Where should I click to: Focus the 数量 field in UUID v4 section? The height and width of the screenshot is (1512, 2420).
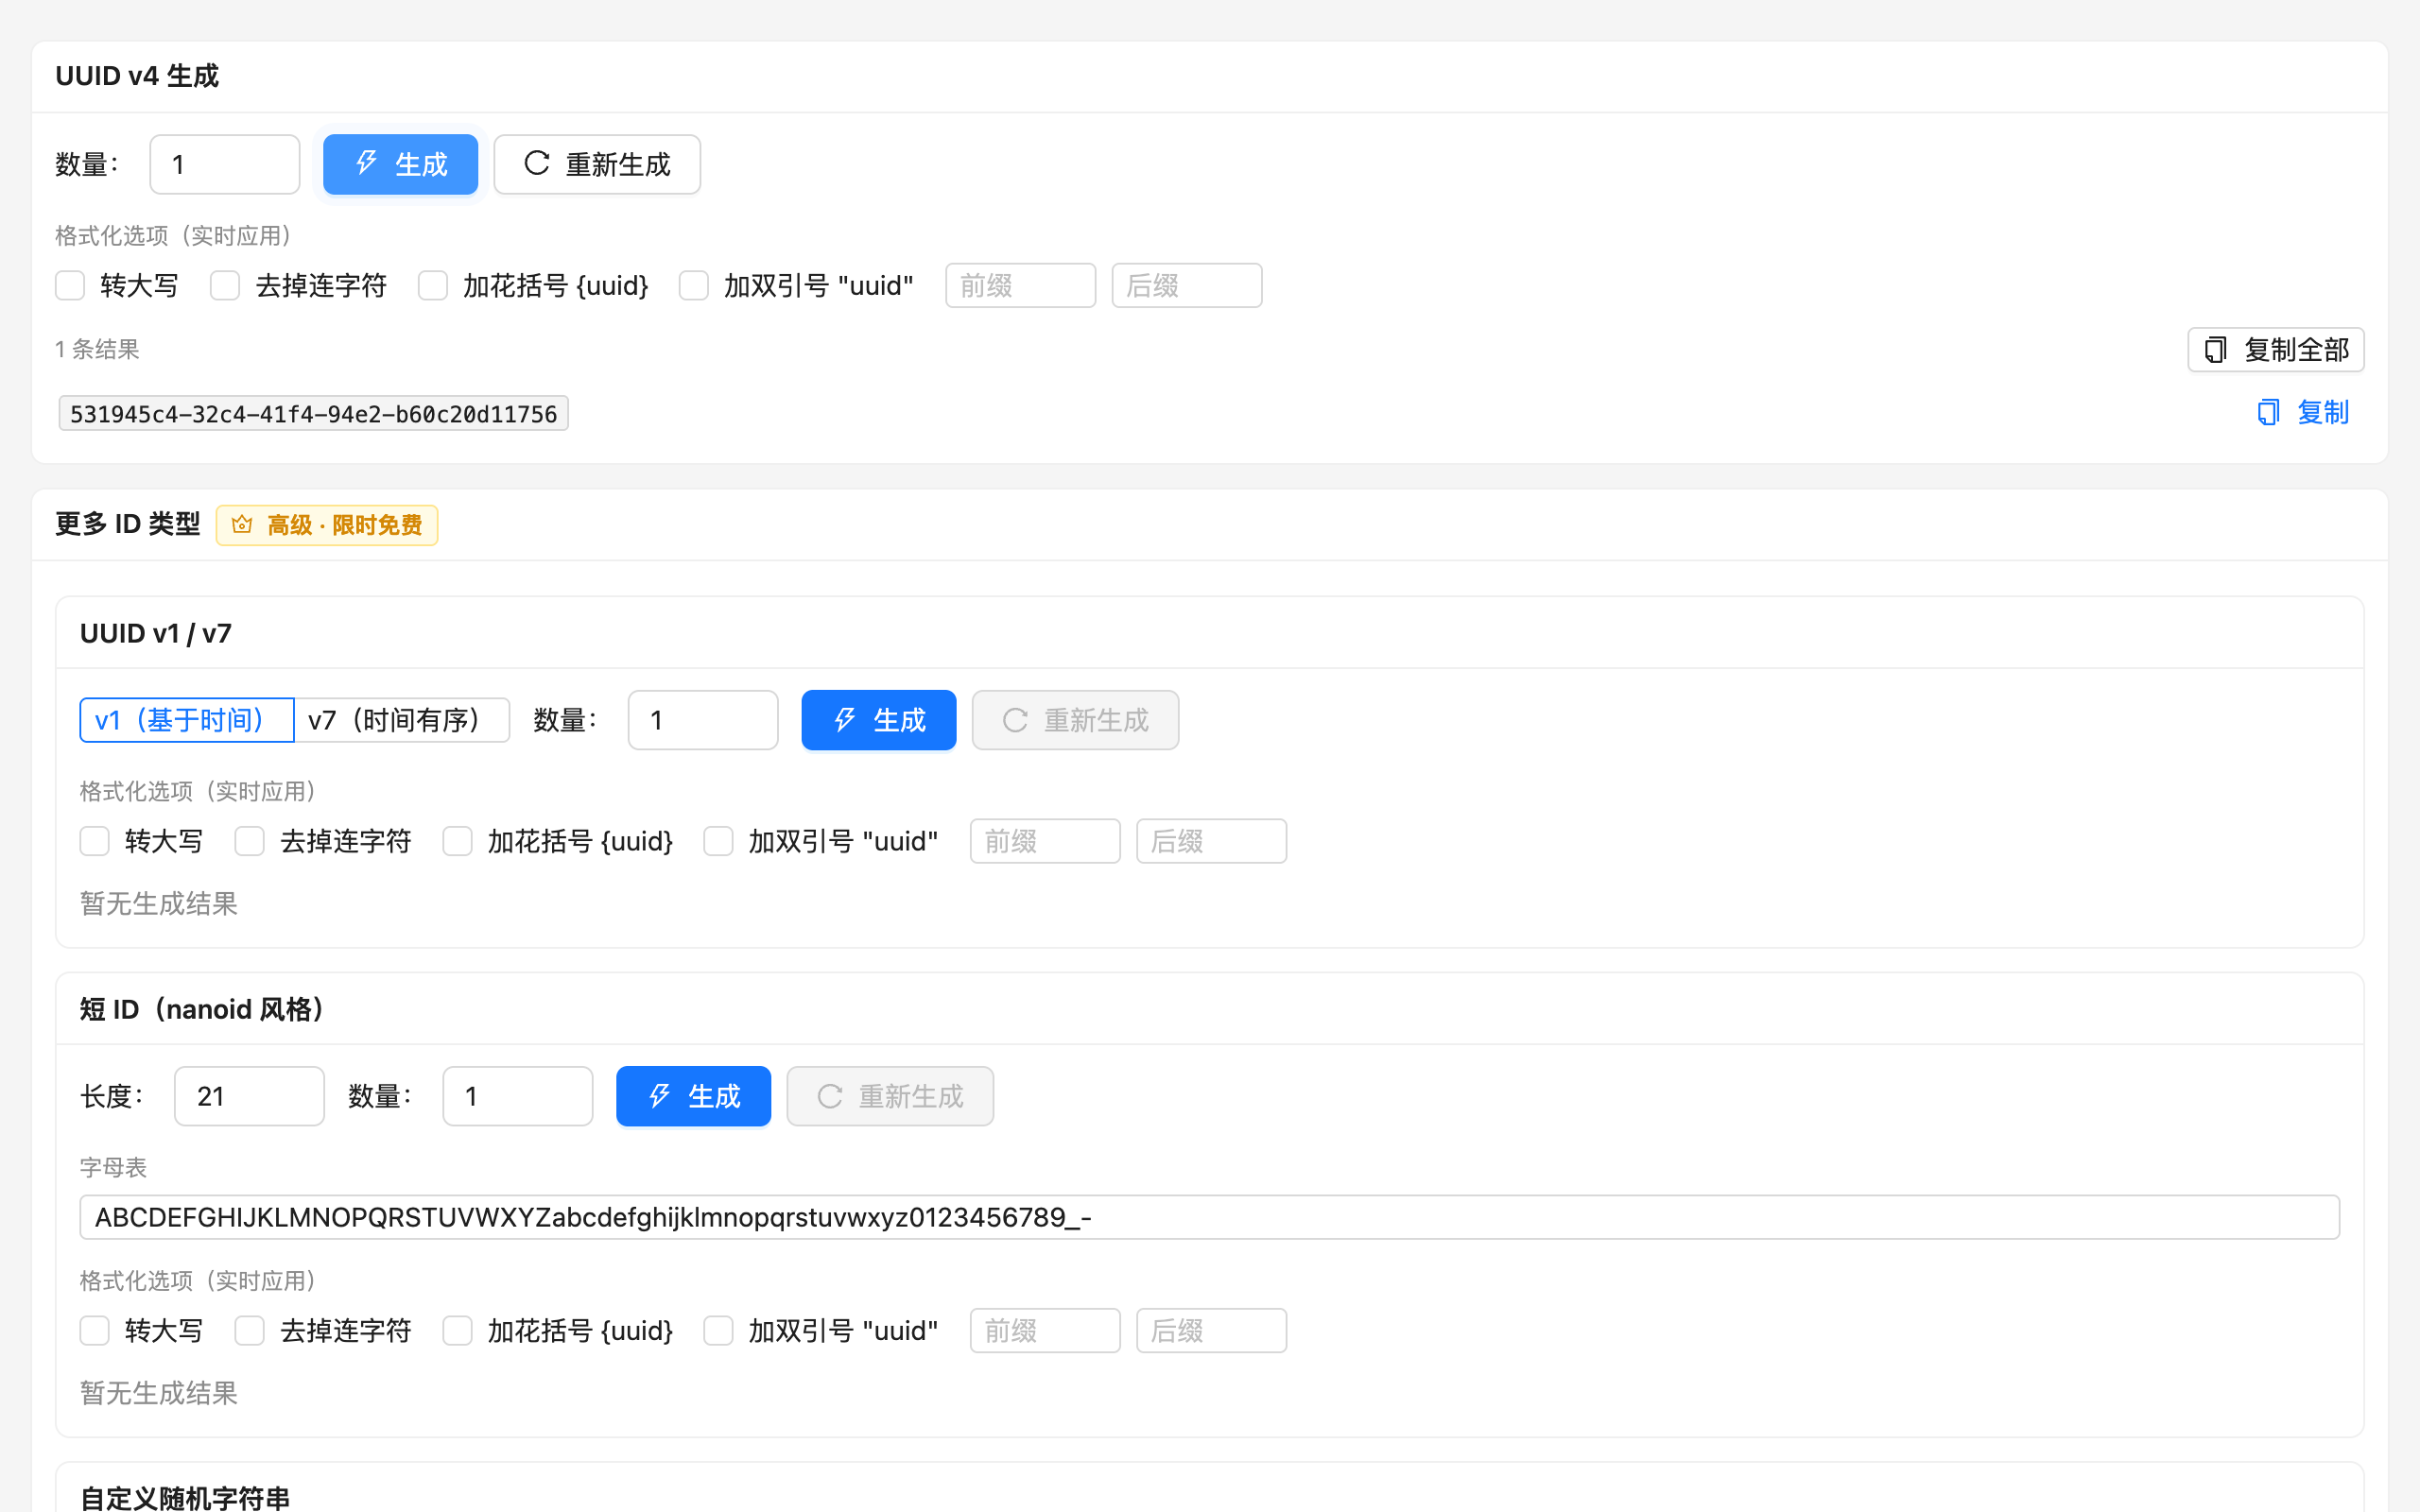point(225,164)
